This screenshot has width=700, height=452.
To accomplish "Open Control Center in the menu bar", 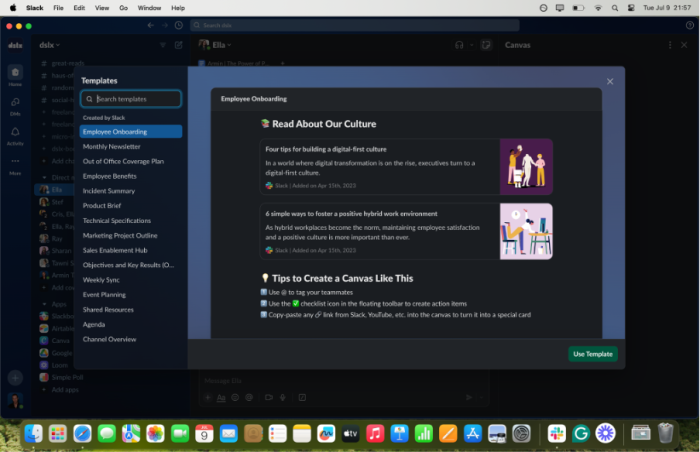I will (631, 8).
